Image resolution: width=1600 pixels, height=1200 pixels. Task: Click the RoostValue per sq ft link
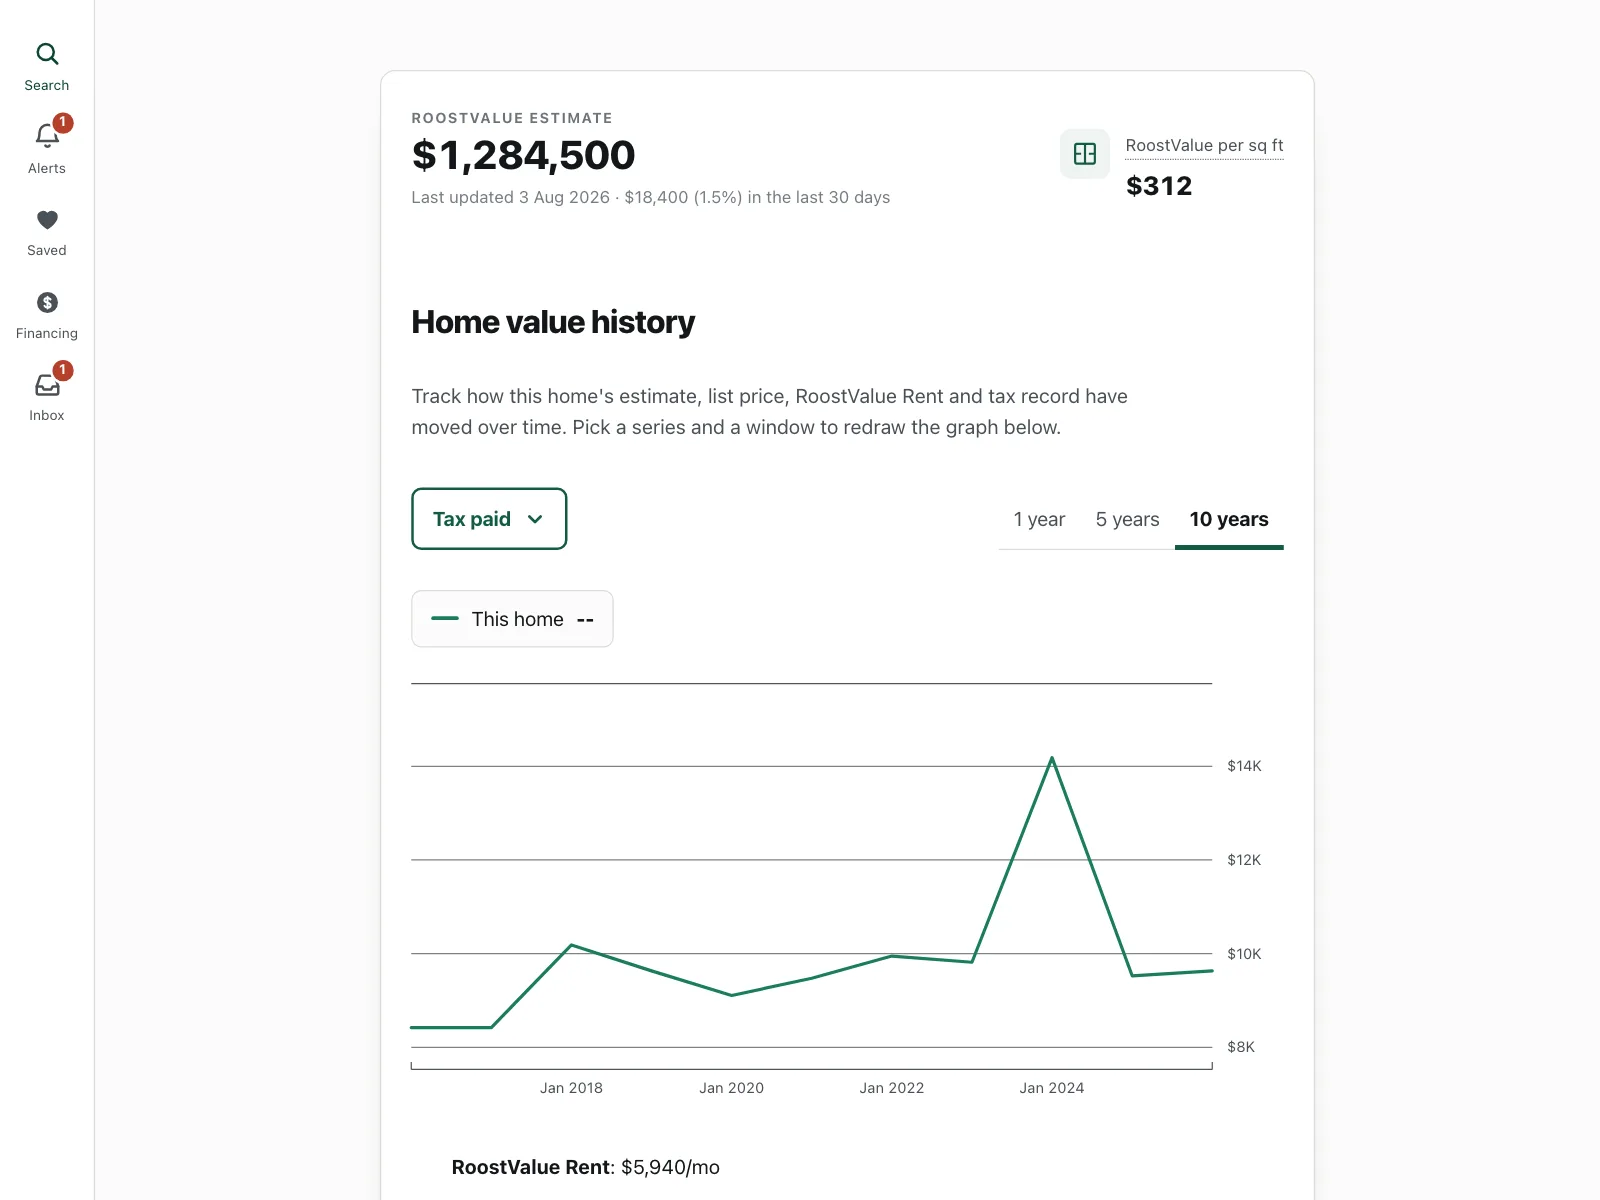pos(1204,146)
